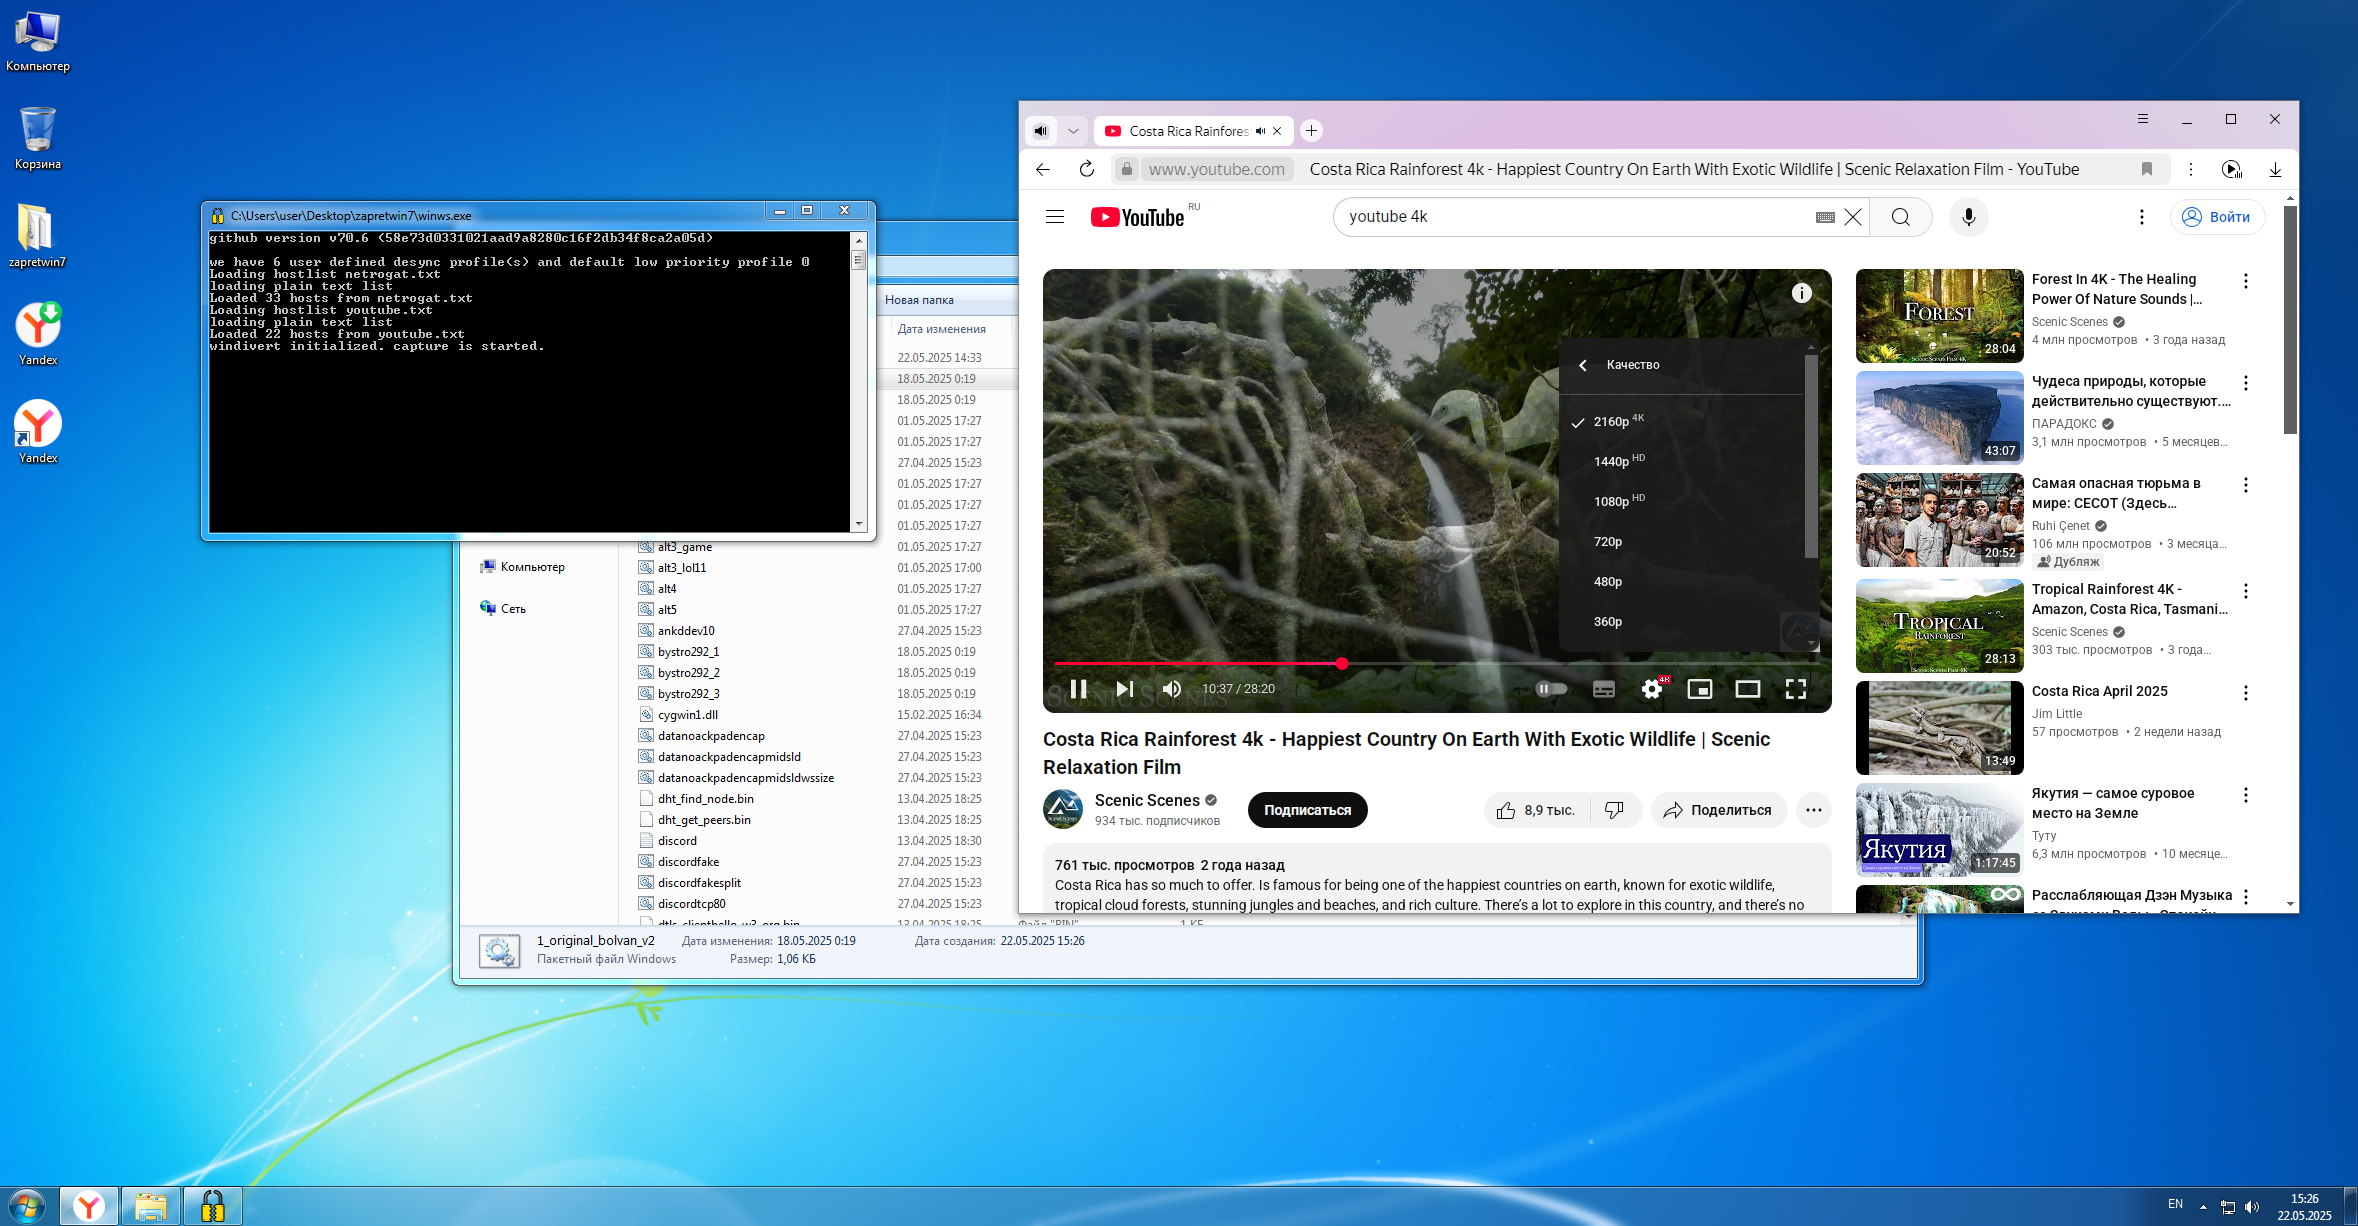This screenshot has width=2358, height=1226.
Task: Open more actions below the video
Action: click(x=1813, y=811)
